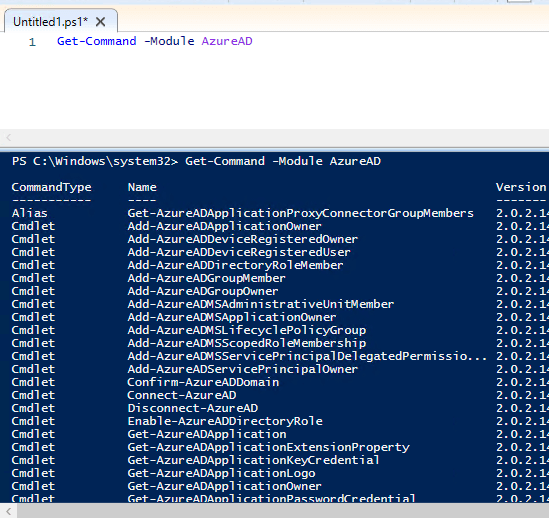This screenshot has height=518, width=549.
Task: Click the PS C:\Windows\system32> prompt line
Action: (x=196, y=161)
